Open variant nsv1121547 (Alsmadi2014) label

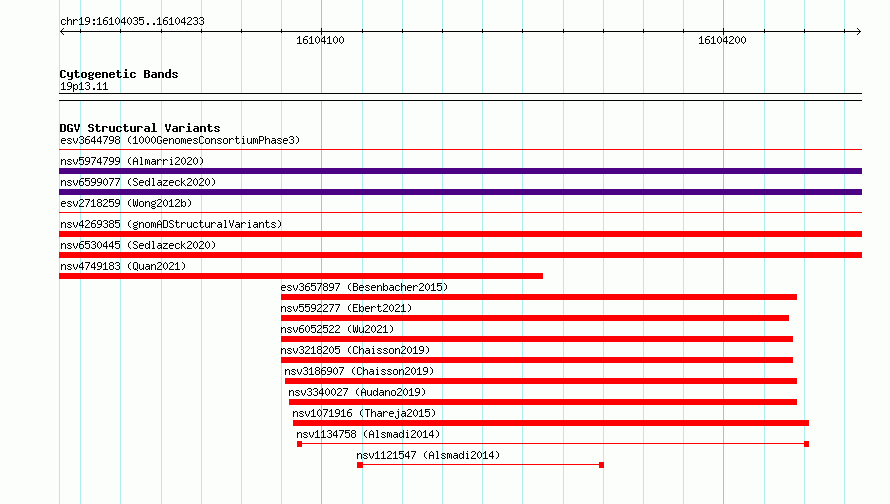coord(428,455)
